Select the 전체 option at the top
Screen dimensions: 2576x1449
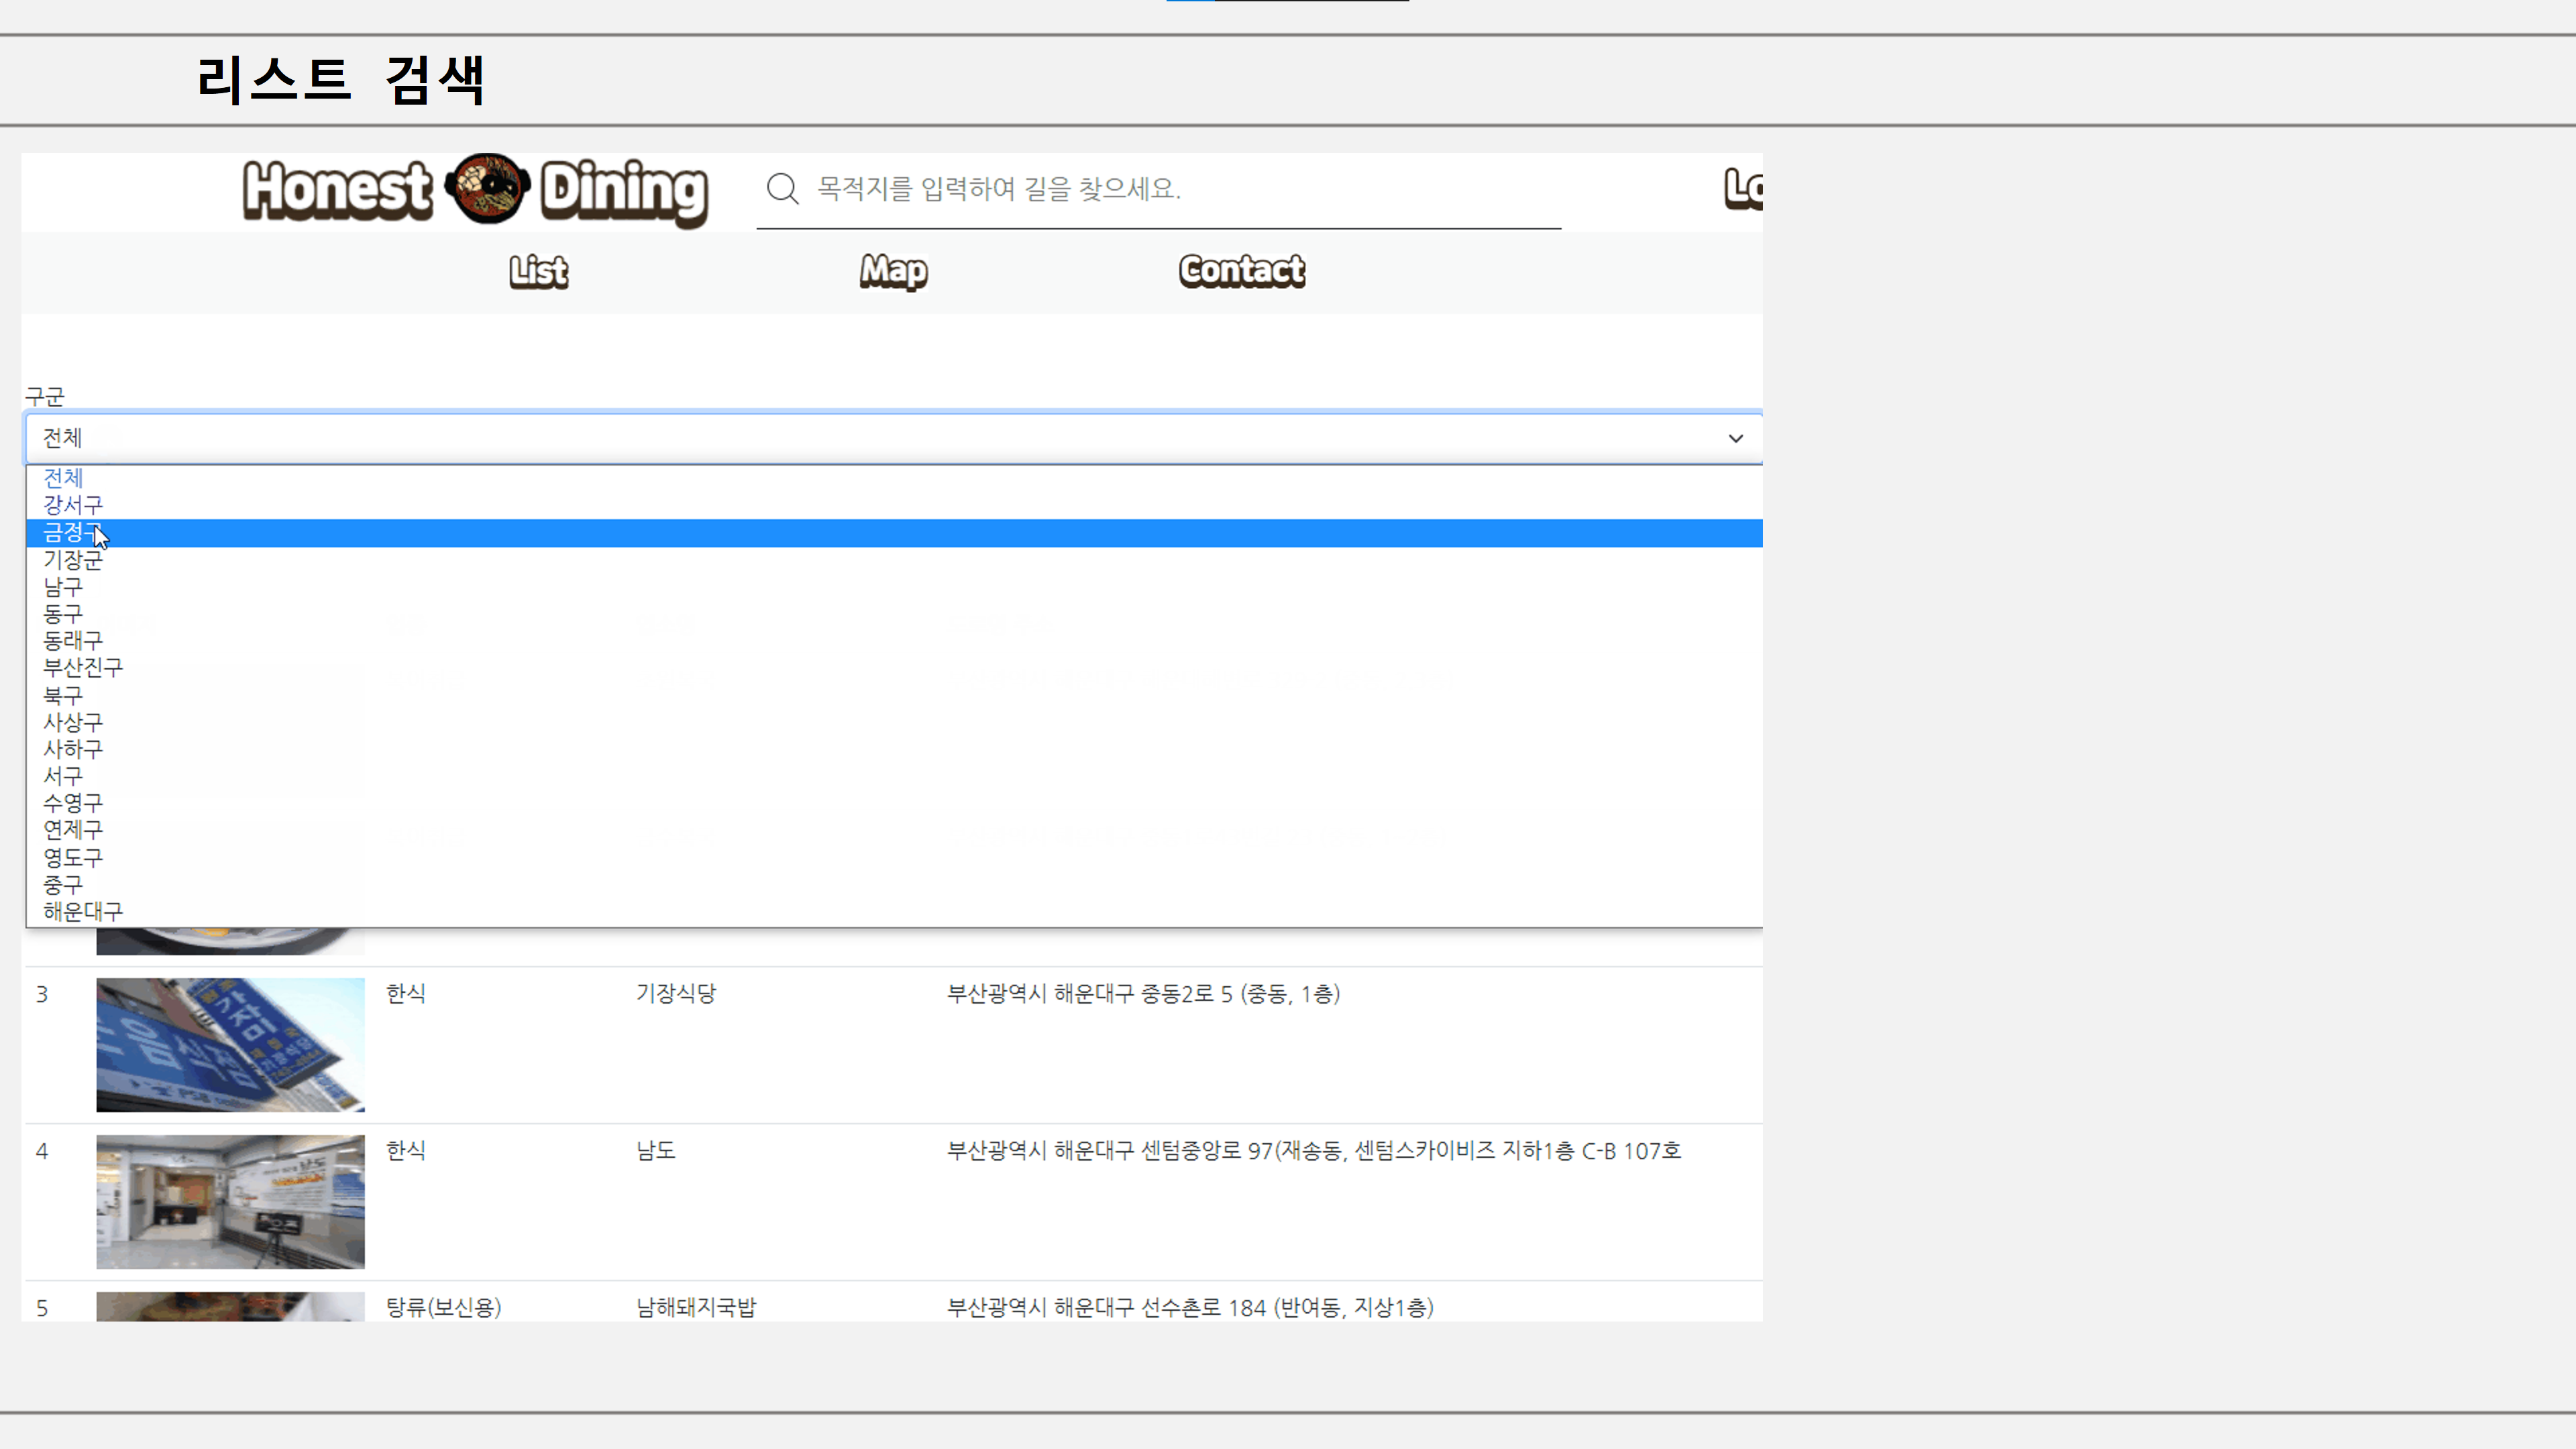pyautogui.click(x=62, y=478)
